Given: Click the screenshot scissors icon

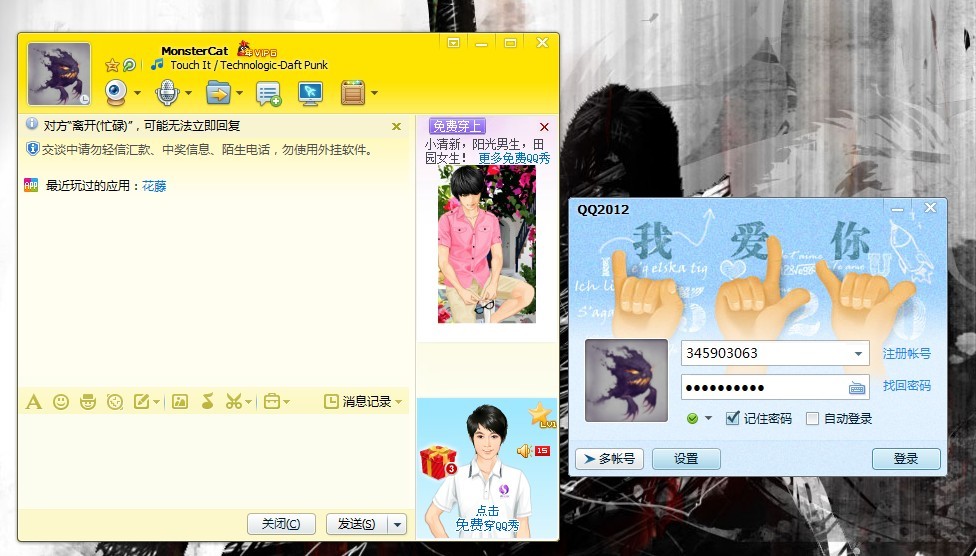Looking at the screenshot, I should click(x=233, y=402).
